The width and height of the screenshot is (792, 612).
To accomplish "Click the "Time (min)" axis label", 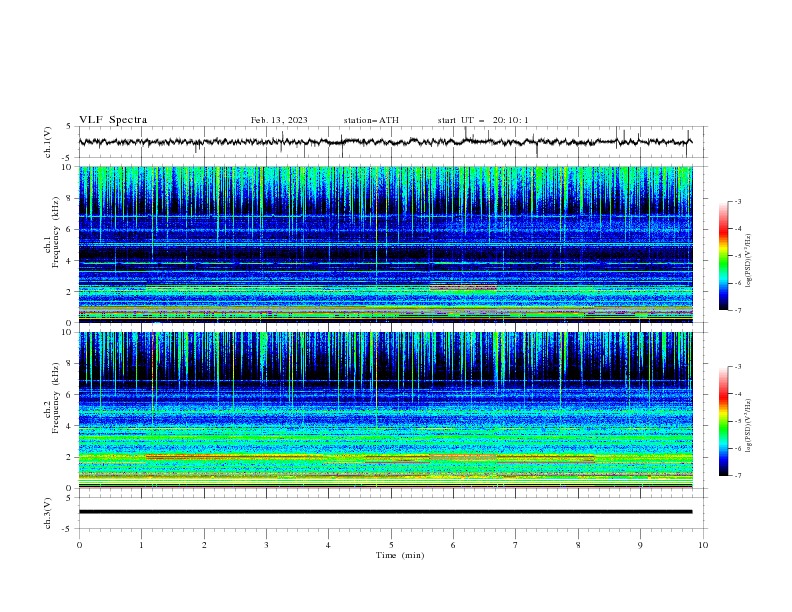I will click(x=400, y=555).
